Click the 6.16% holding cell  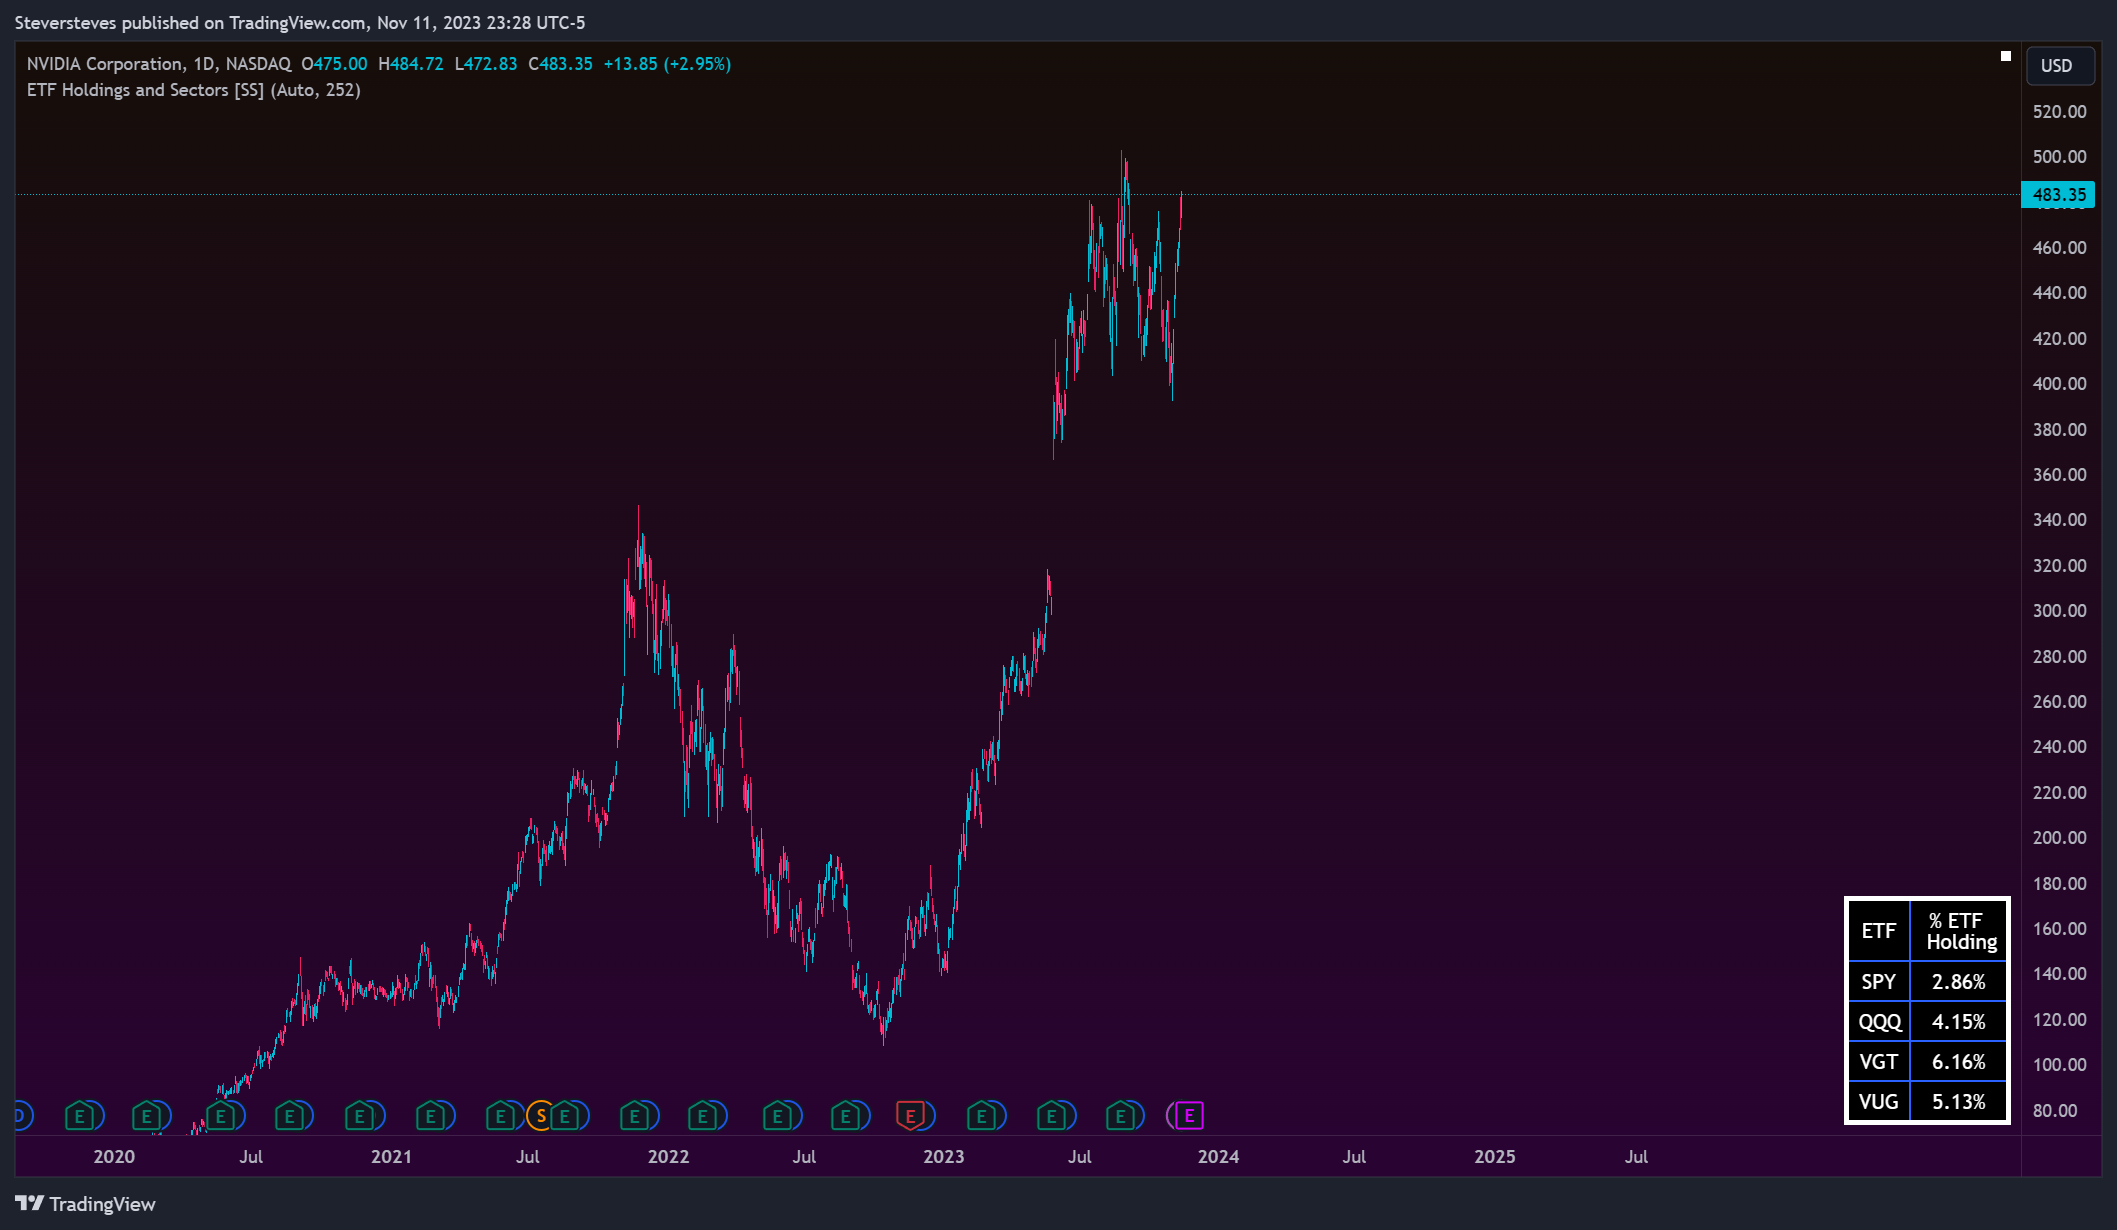point(1959,1062)
